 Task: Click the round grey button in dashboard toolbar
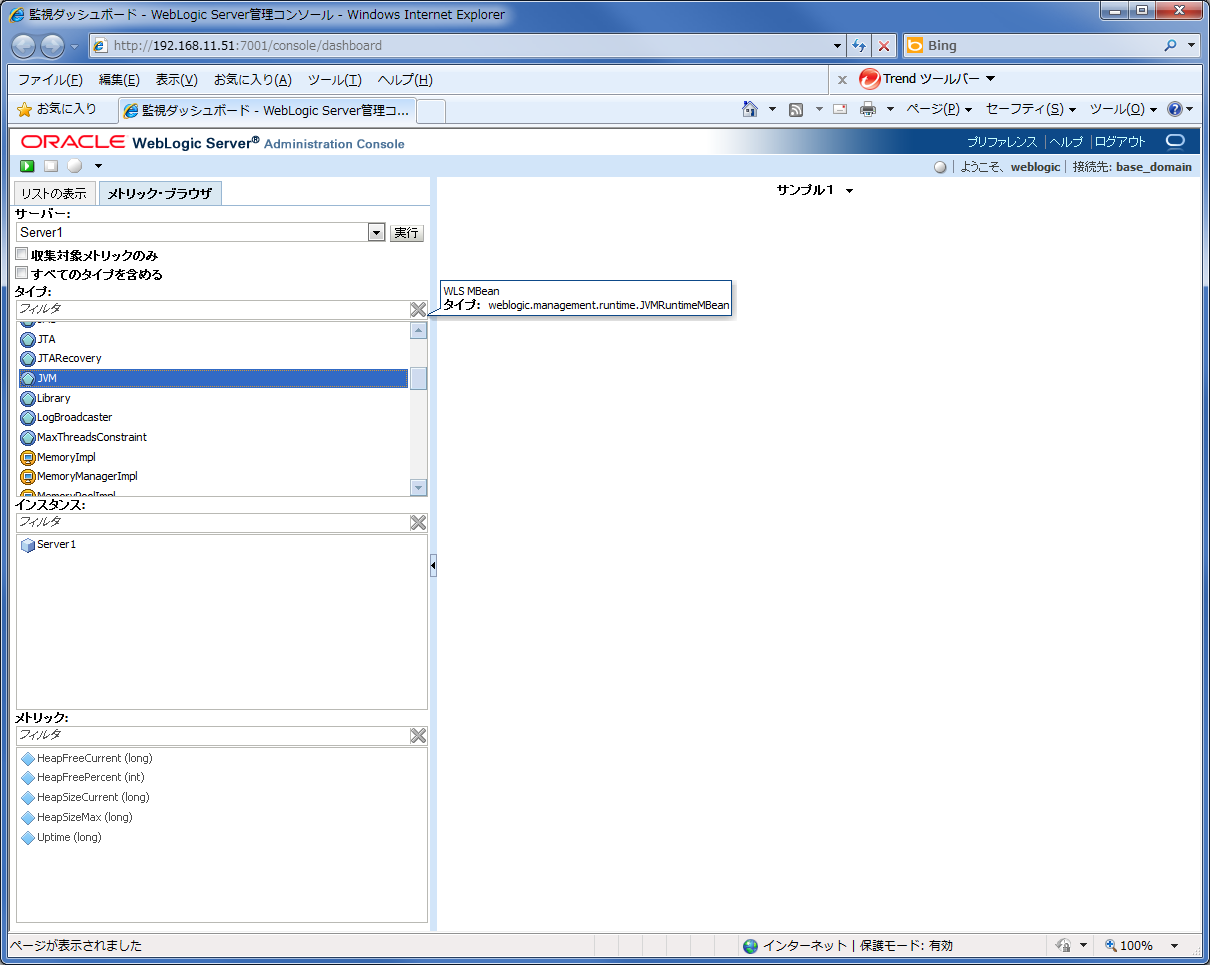click(75, 166)
